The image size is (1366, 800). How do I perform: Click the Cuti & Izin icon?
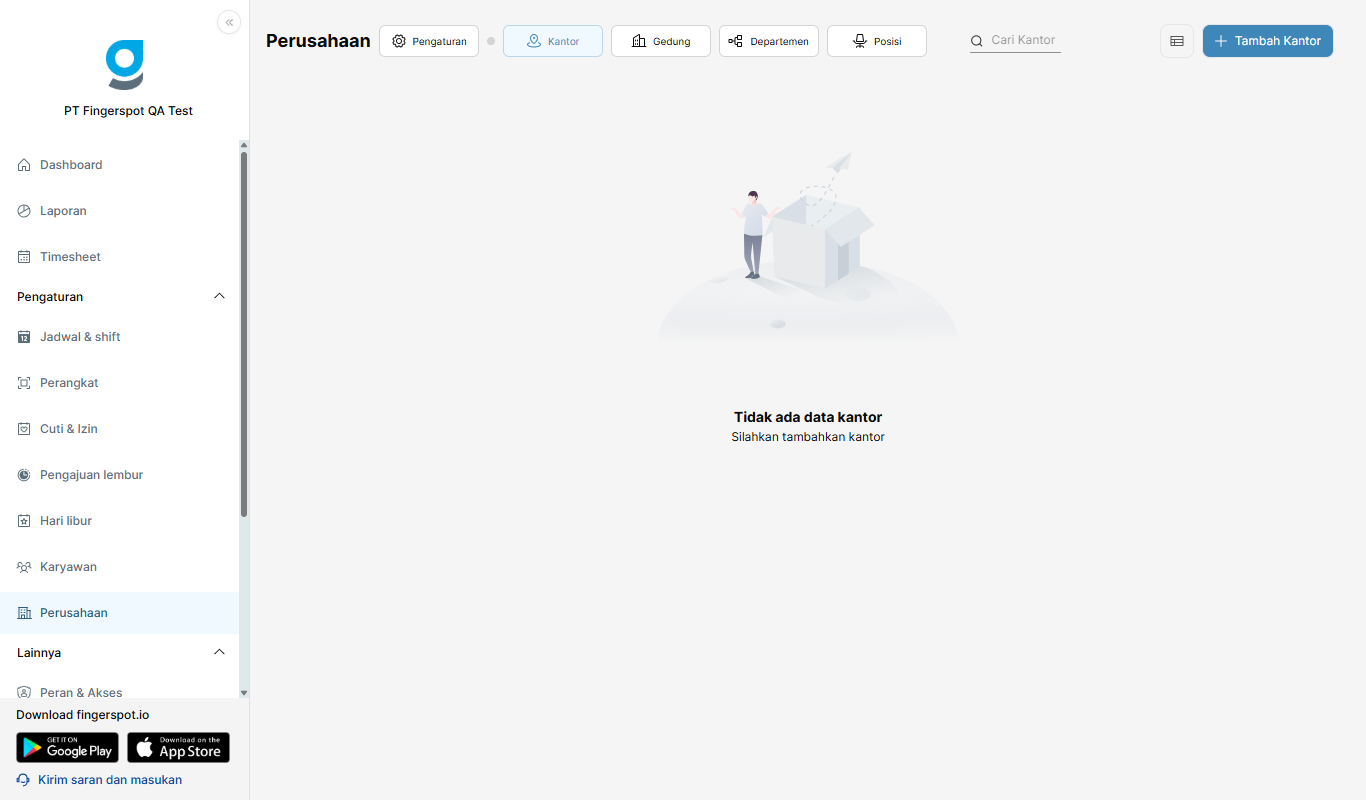[x=24, y=429]
